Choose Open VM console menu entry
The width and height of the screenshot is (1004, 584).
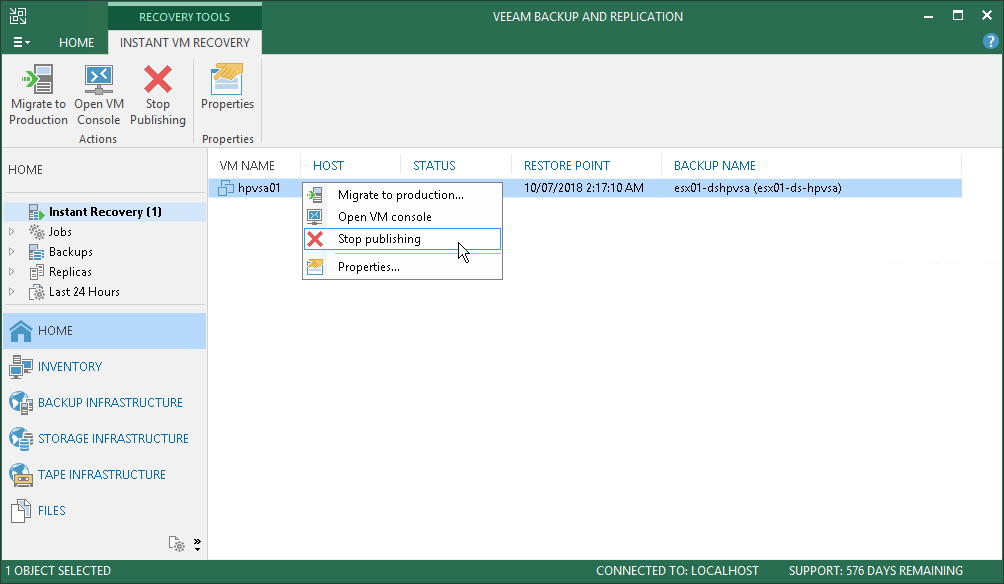point(402,216)
